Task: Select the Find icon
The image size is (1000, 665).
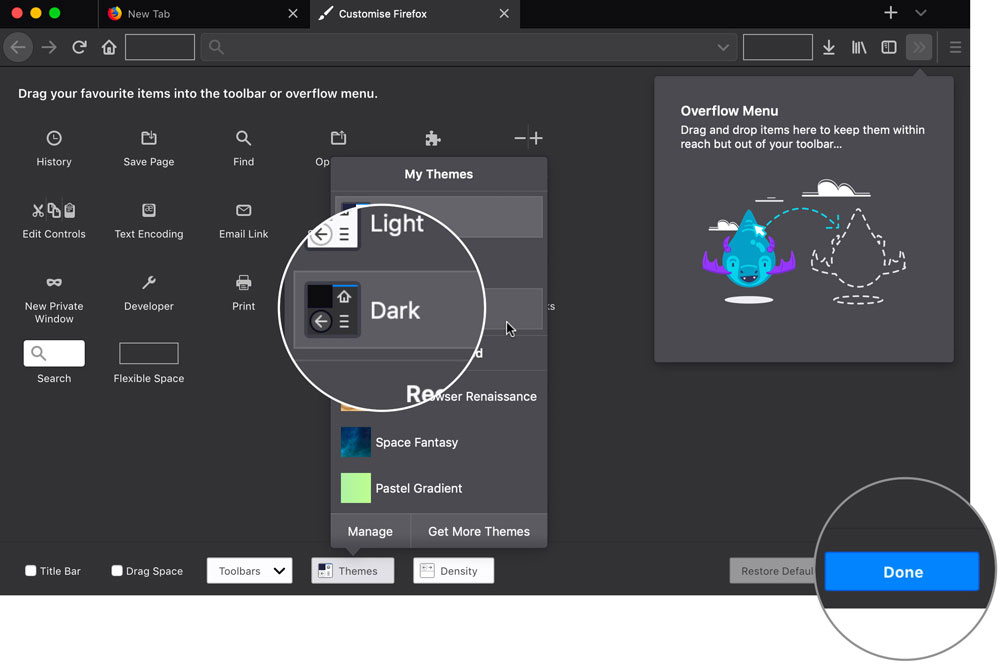Action: pos(243,140)
